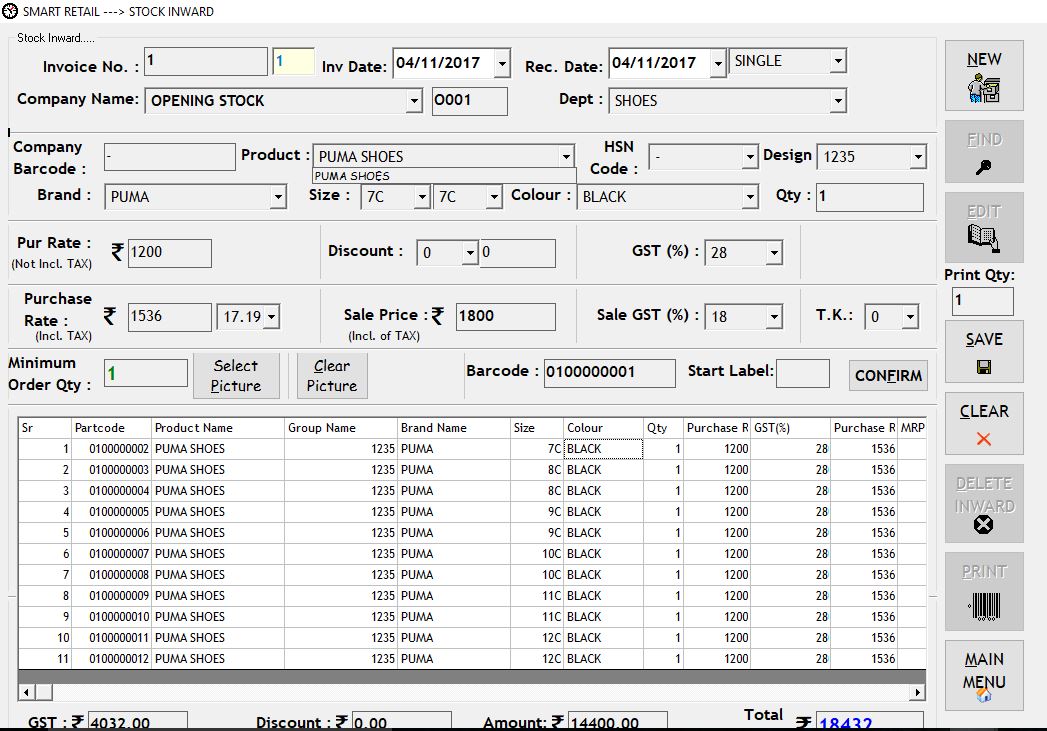Expand the Design 1235 dropdown
The image size is (1047, 731).
(x=918, y=157)
